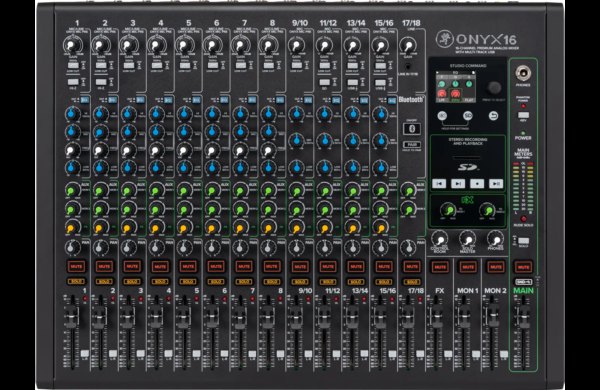Tap the Bluetooth PAIR button
Image resolution: width=600 pixels, height=390 pixels.
[x=412, y=145]
